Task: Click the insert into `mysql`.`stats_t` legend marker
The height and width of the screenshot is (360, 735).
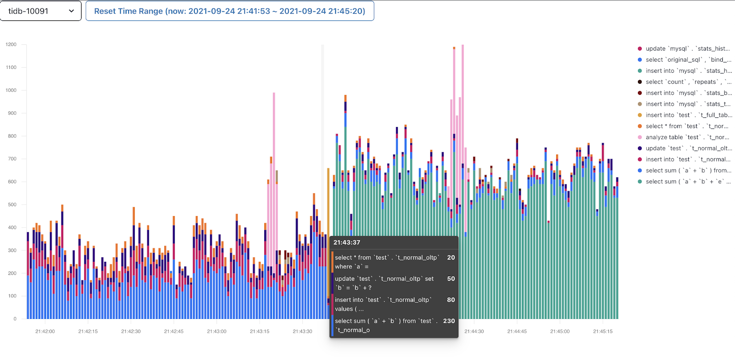Action: point(639,104)
